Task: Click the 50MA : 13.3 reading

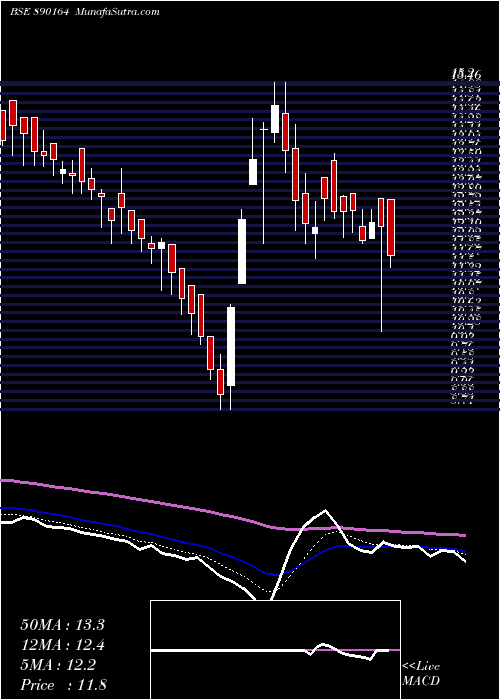Action: 62,625
